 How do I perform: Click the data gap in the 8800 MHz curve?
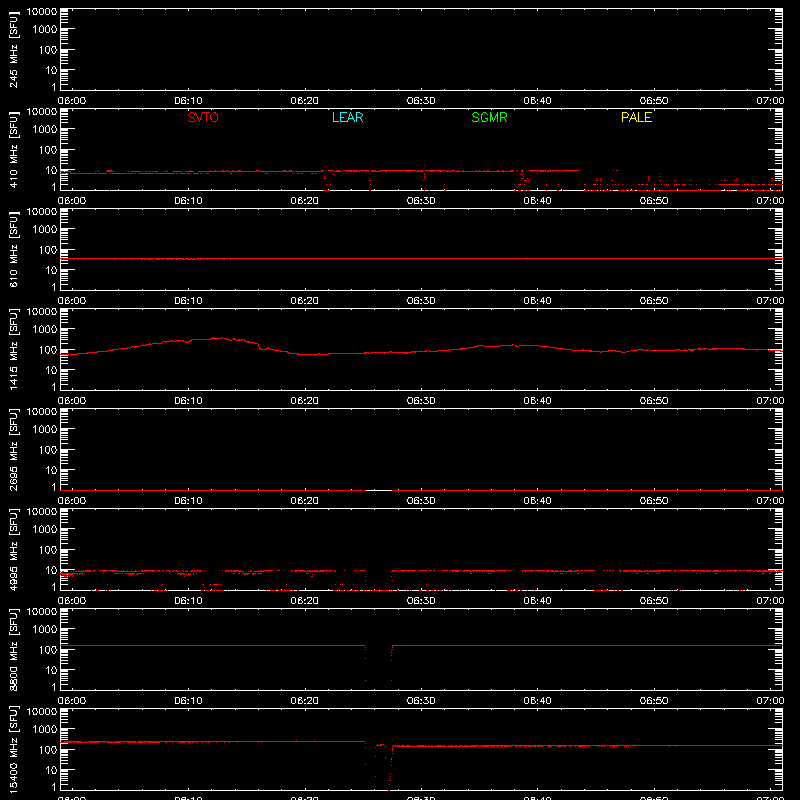(379, 663)
